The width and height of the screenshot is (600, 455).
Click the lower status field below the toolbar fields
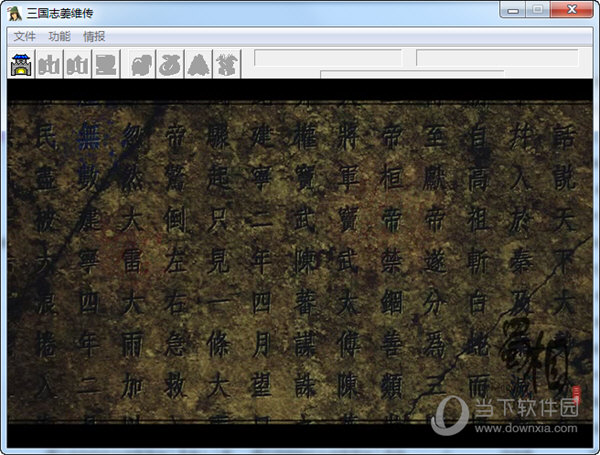click(x=412, y=74)
